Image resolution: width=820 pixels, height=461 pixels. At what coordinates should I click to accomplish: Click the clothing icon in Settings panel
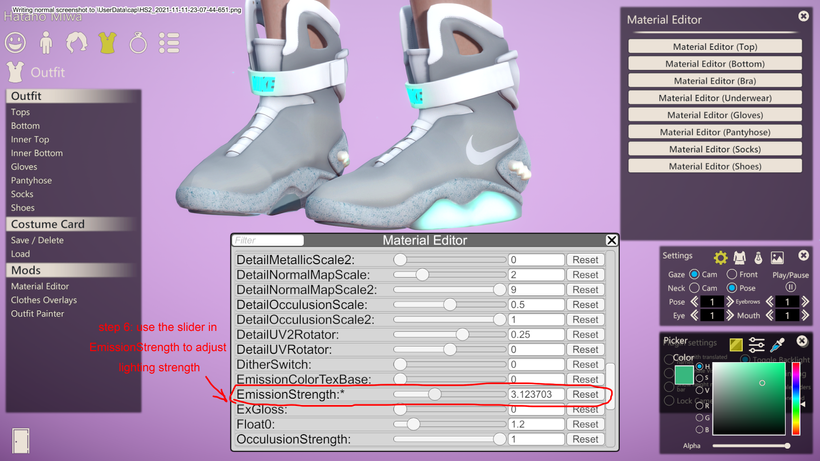click(x=739, y=257)
